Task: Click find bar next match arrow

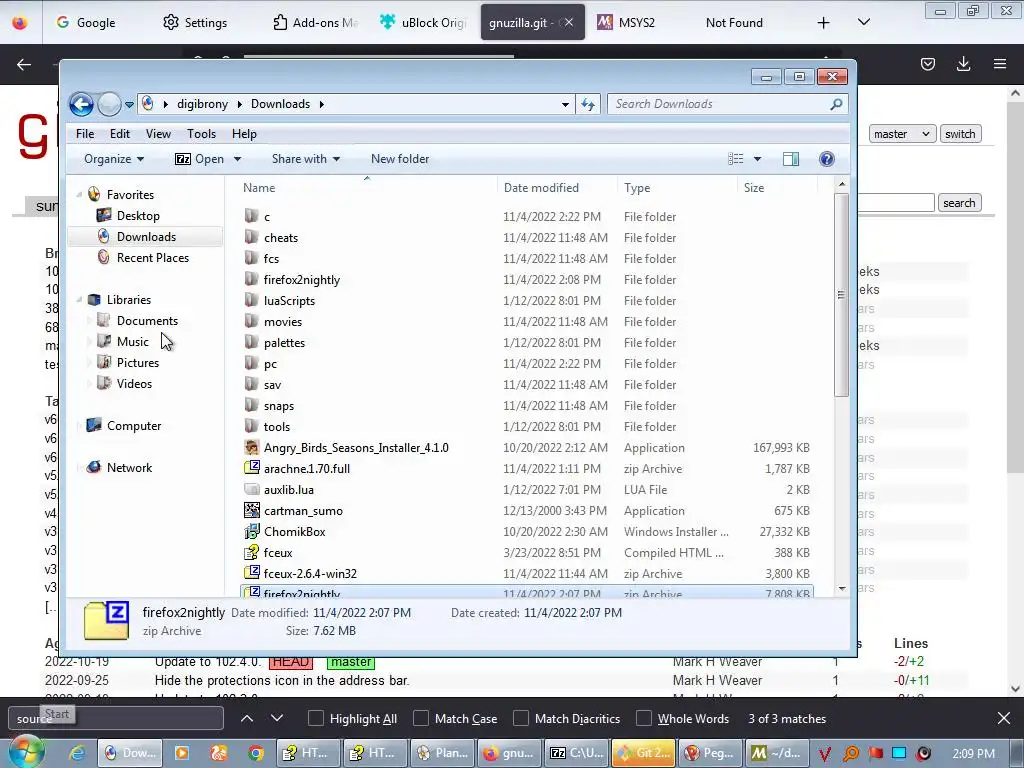Action: tap(277, 718)
